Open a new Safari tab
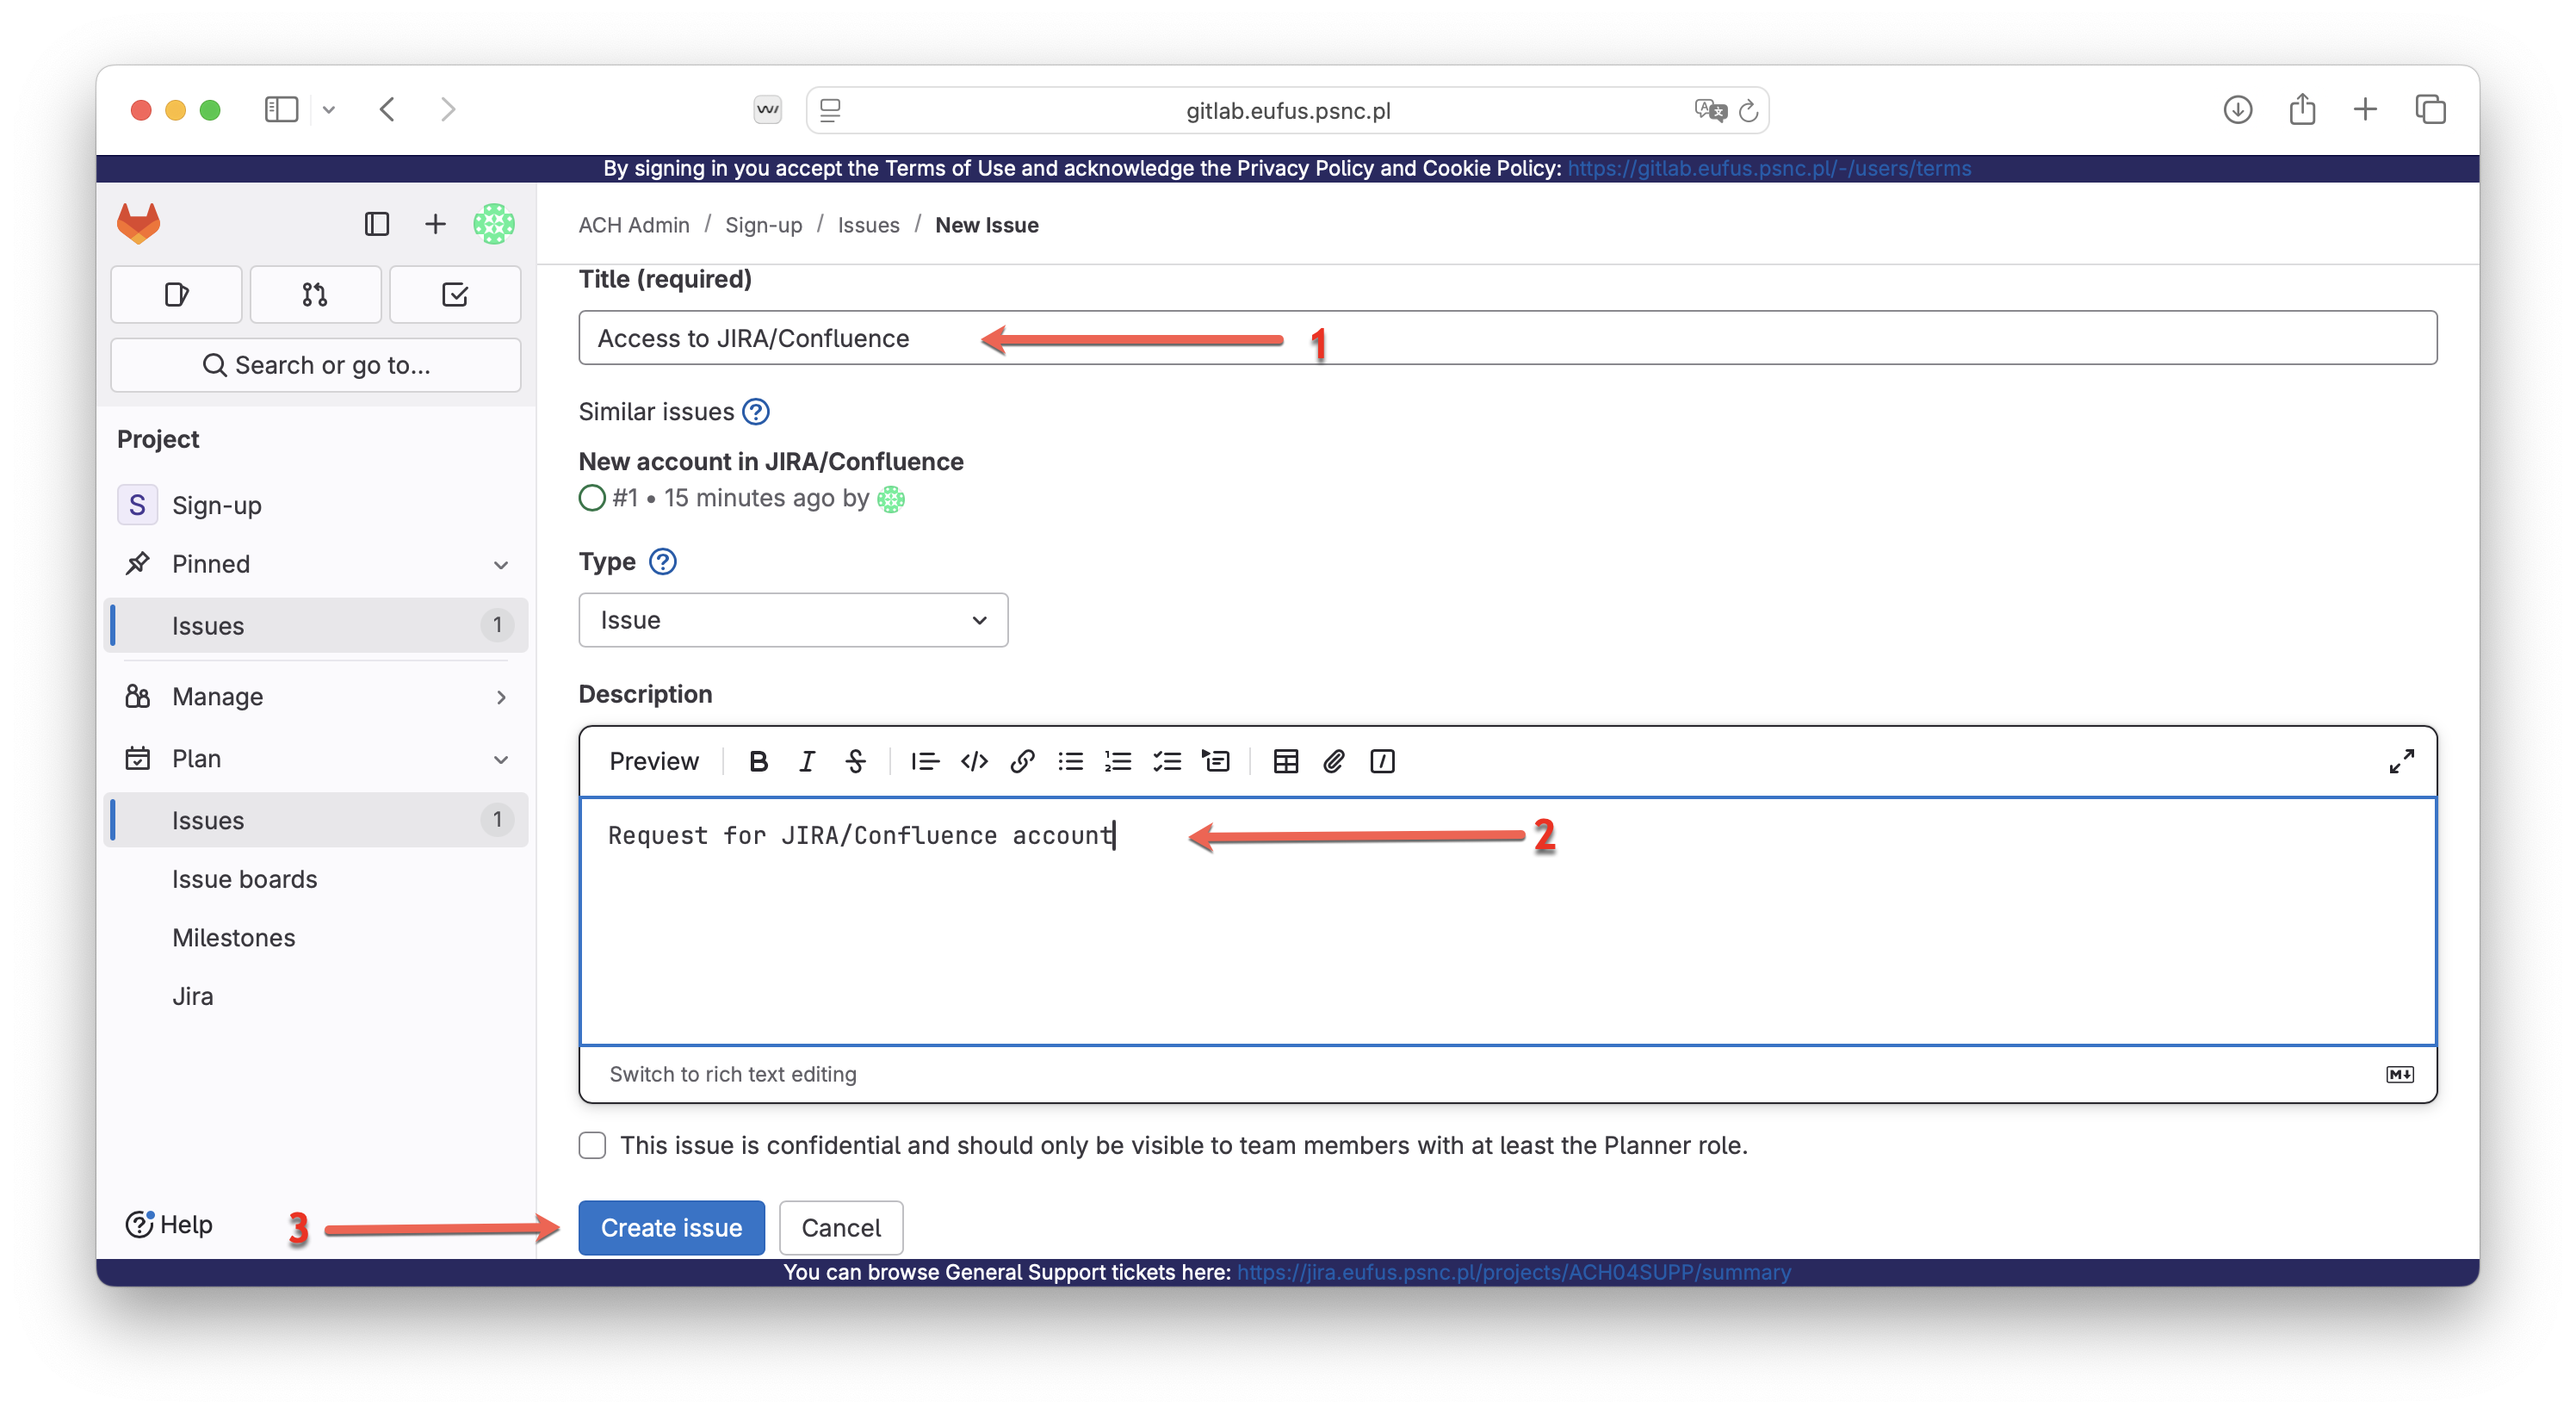 (x=2365, y=109)
